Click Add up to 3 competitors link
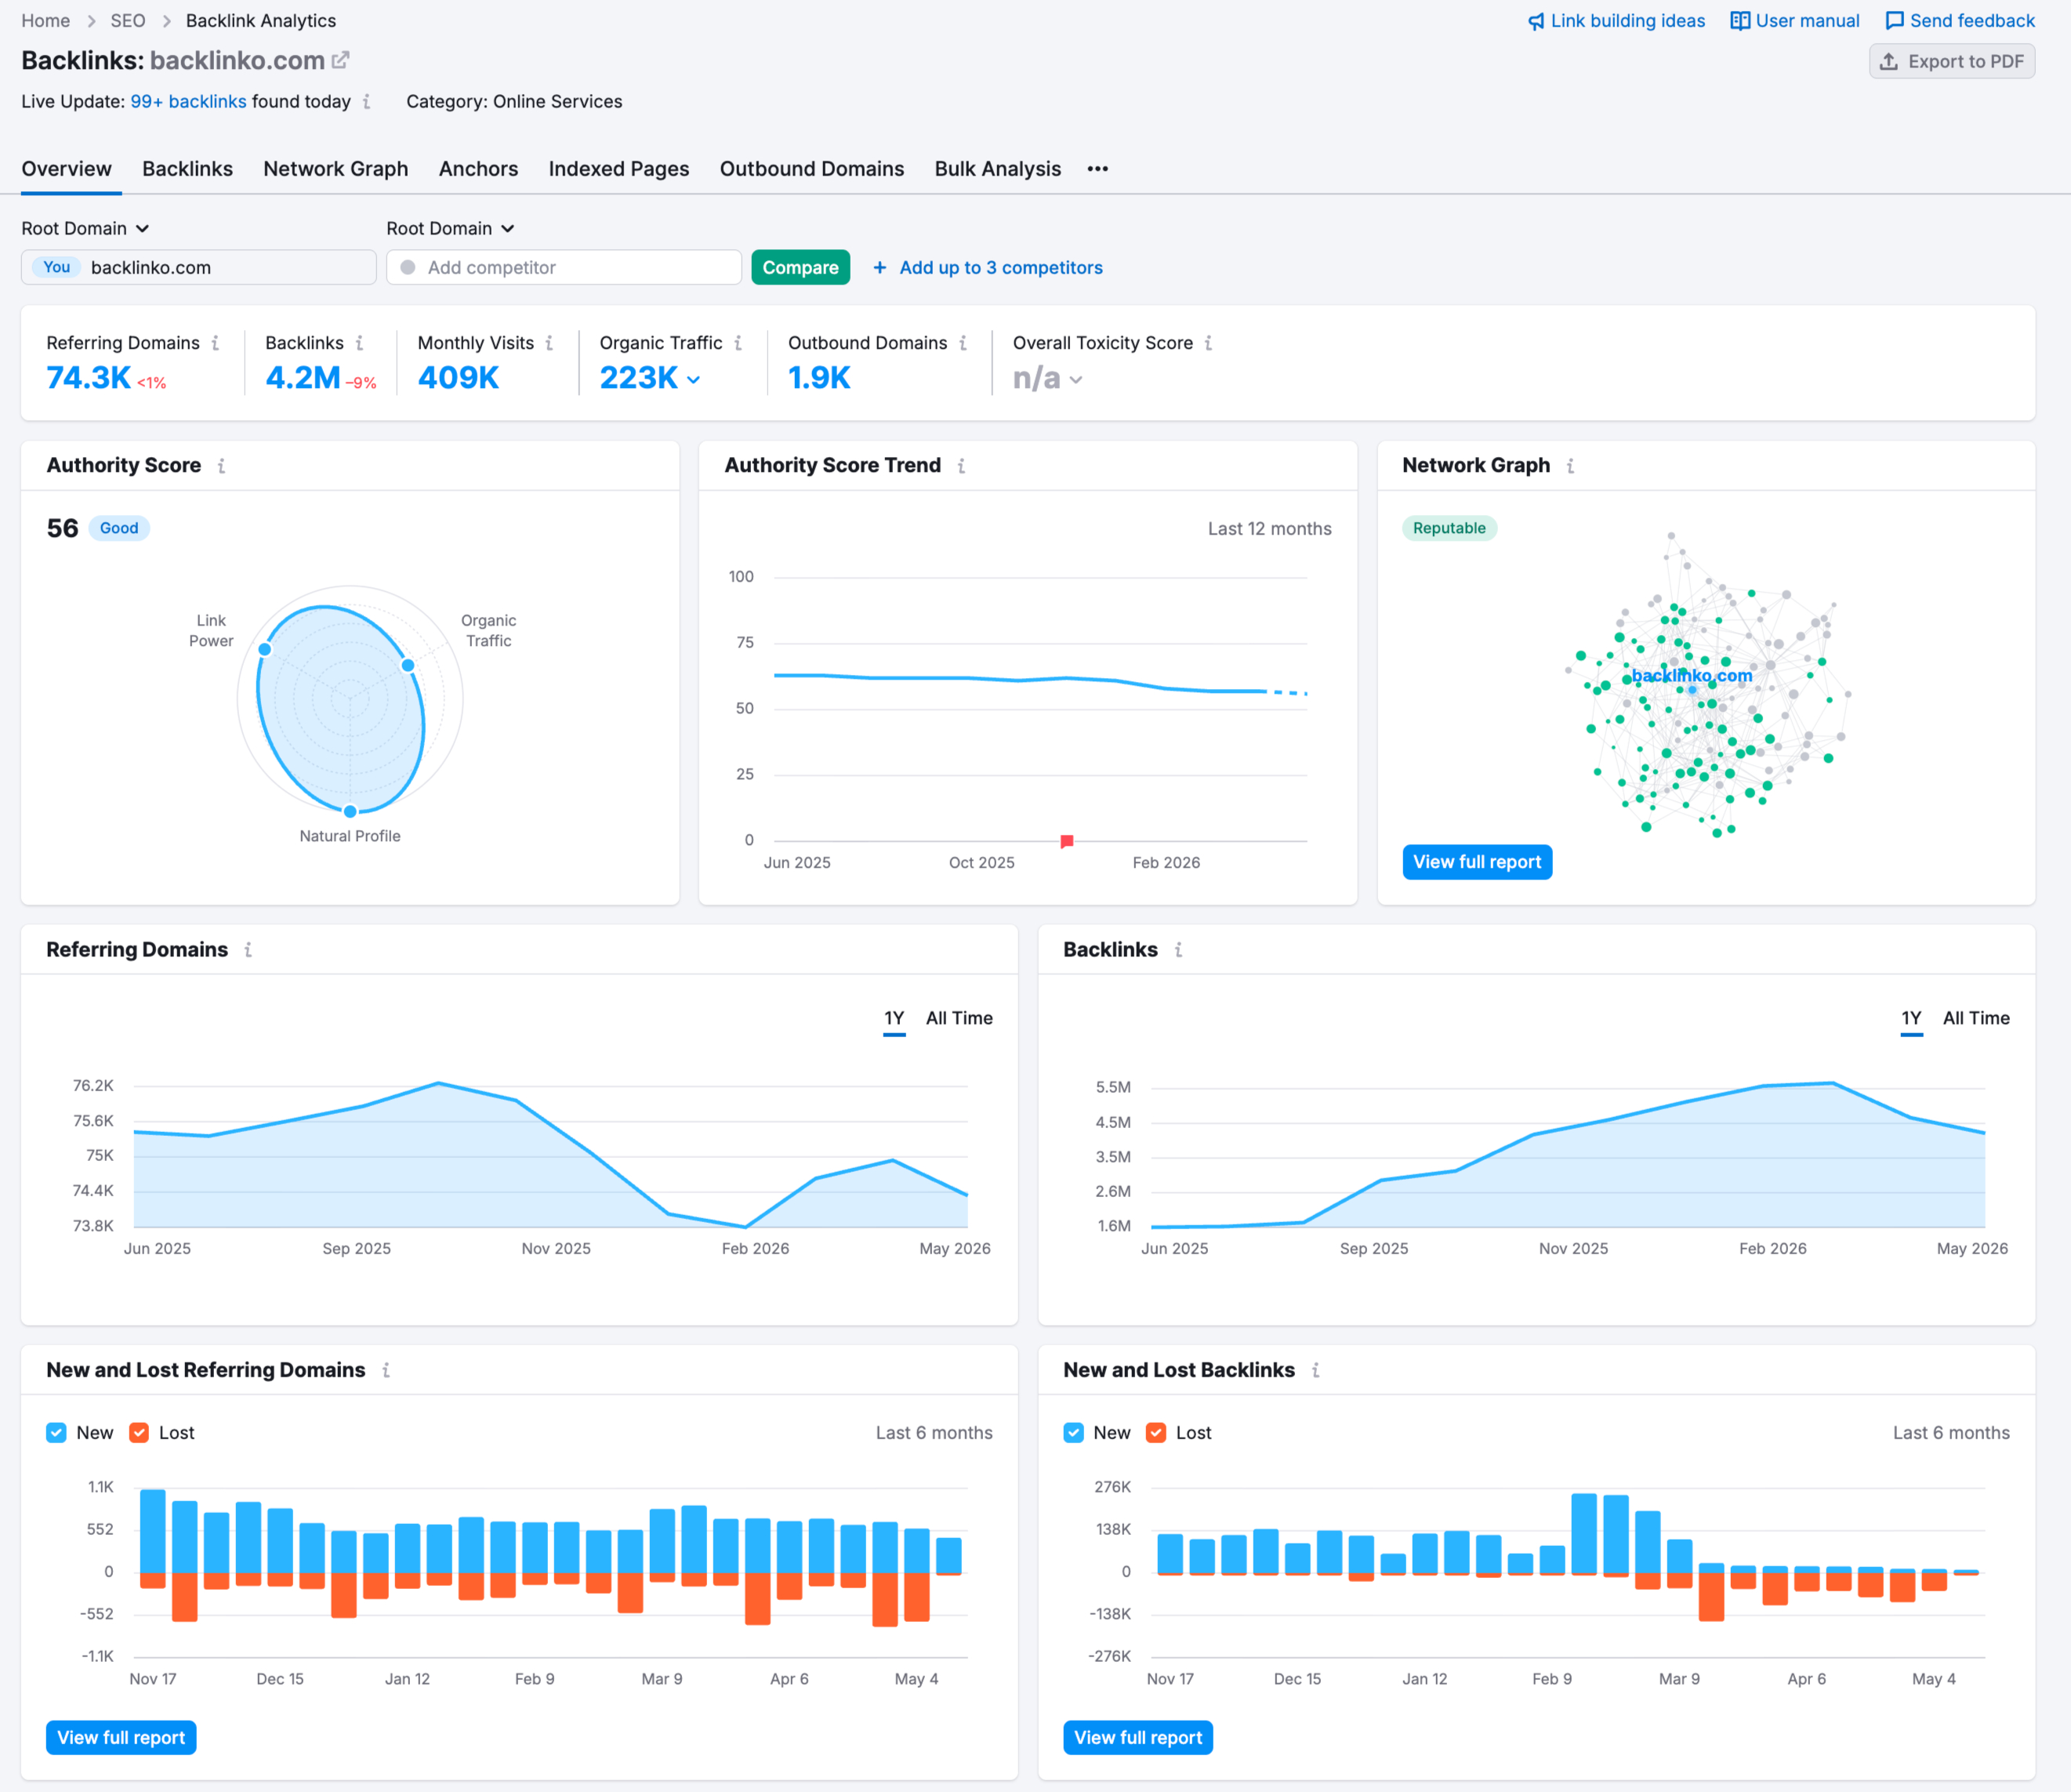2071x1792 pixels. click(1000, 268)
